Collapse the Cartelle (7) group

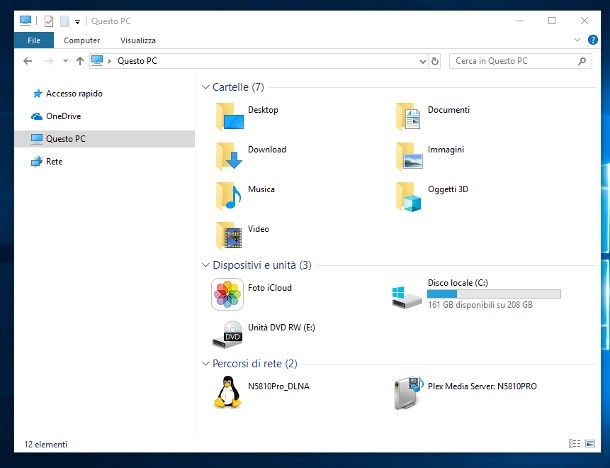coord(205,87)
